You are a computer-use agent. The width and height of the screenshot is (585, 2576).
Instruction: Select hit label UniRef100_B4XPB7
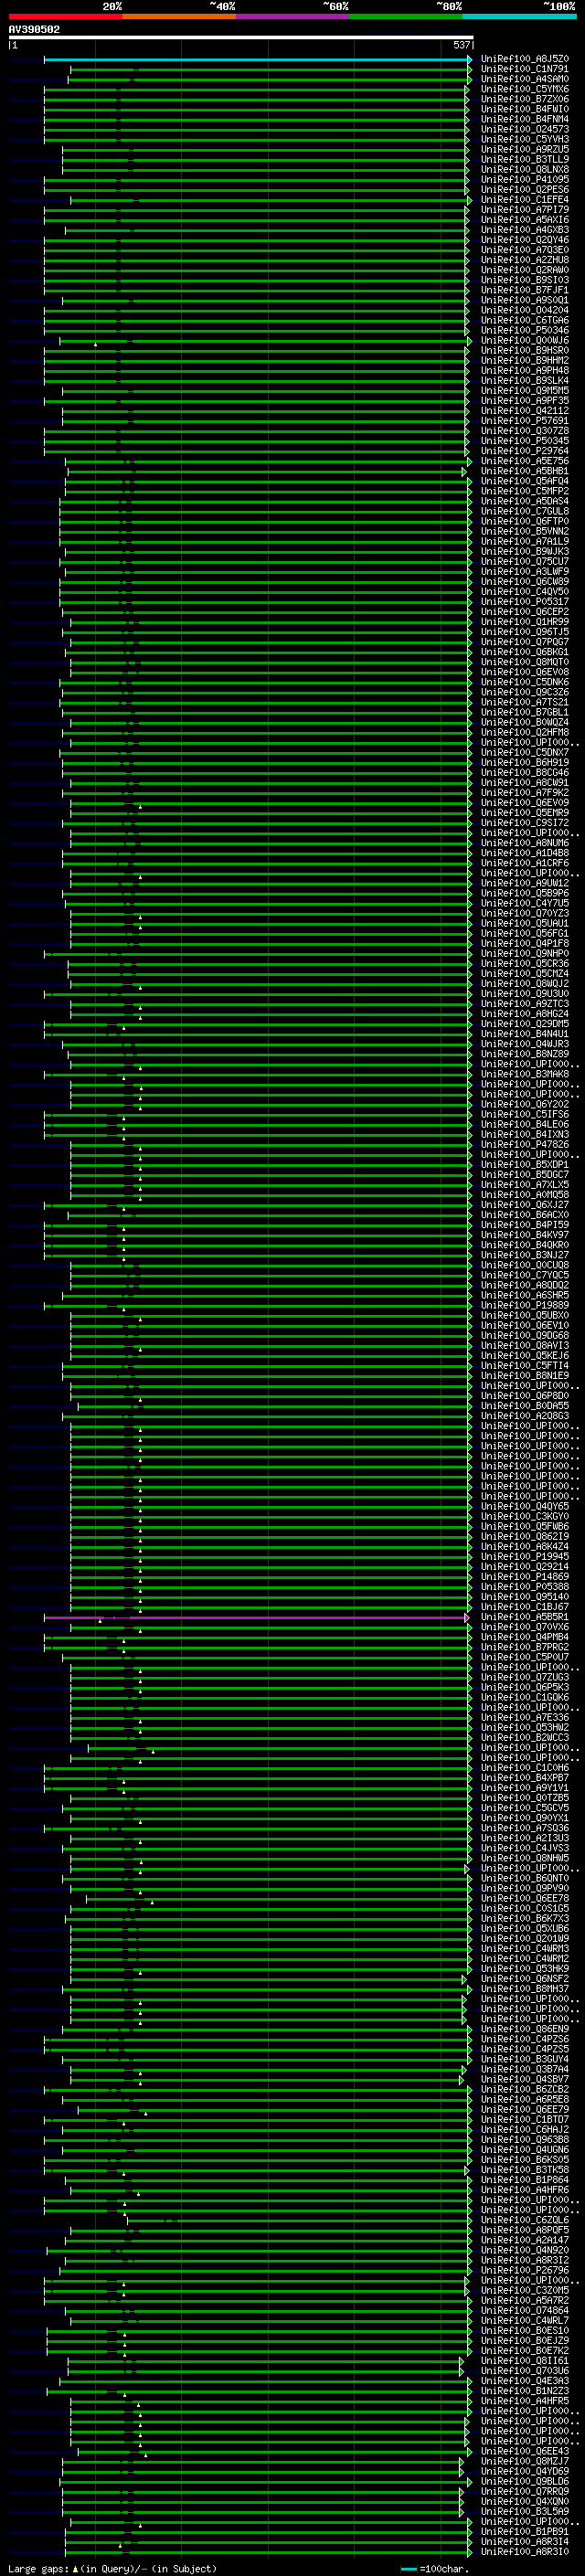(x=525, y=1778)
